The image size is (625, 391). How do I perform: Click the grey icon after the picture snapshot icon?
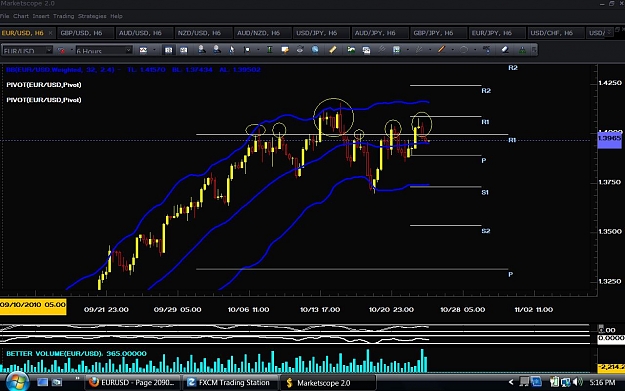coord(381,49)
